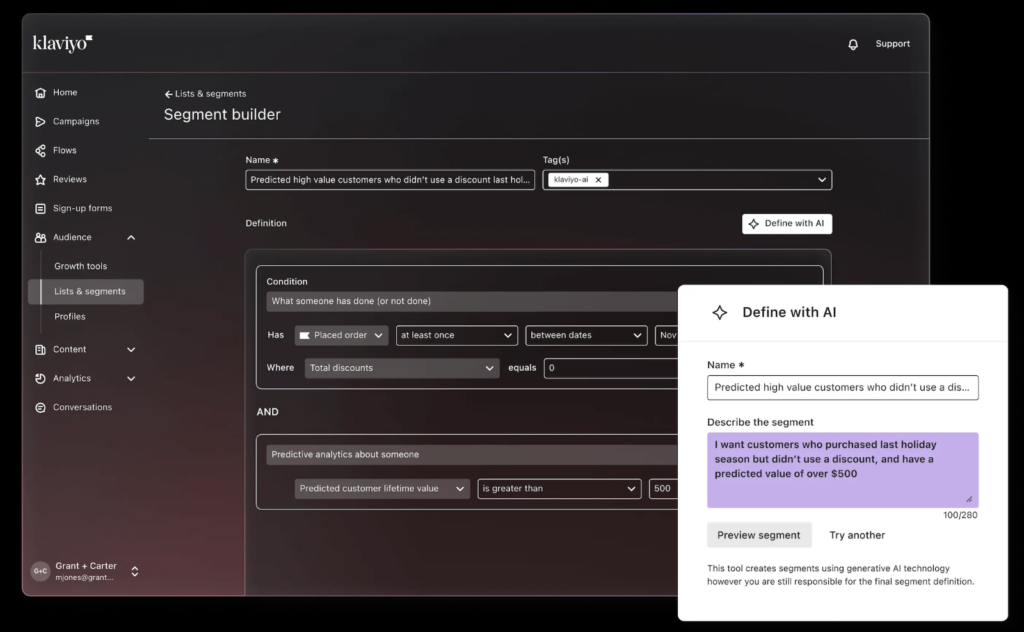1024x632 pixels.
Task: Open the 'at least once' dropdown
Action: (456, 336)
